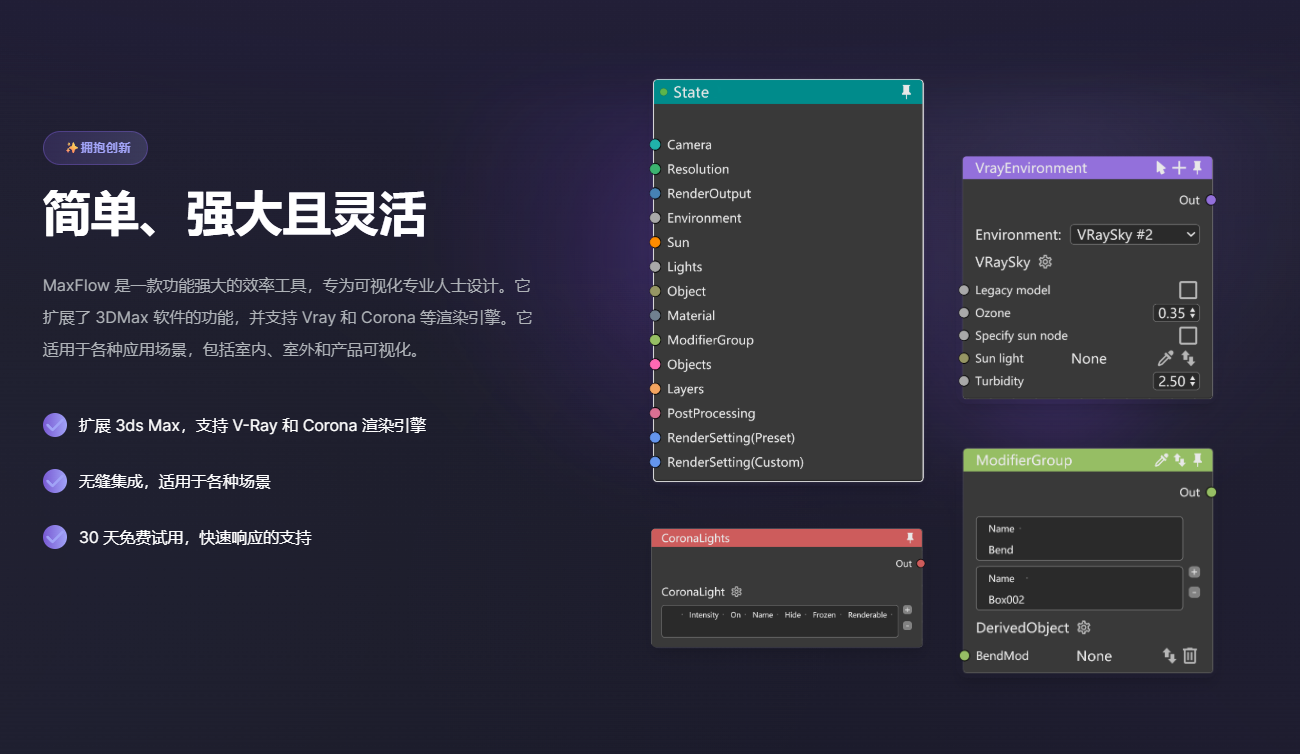Click the cursor picker icon on VrayEnvironment

[1158, 167]
